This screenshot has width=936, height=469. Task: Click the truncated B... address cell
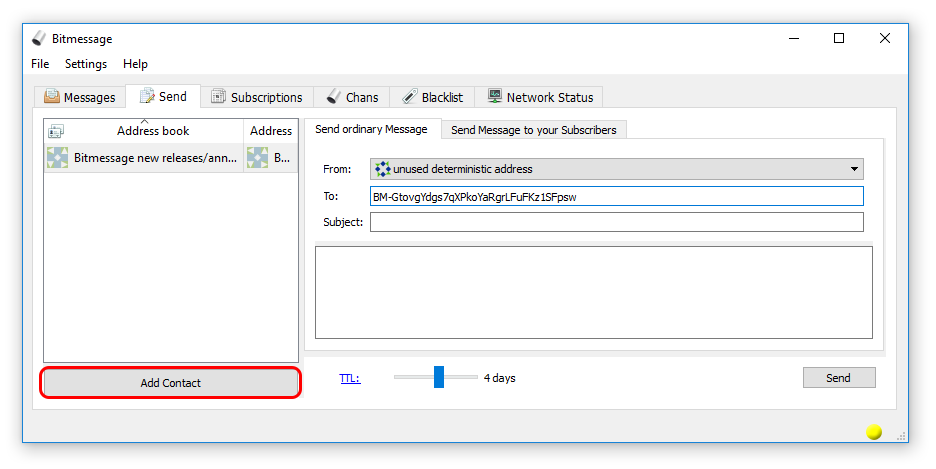pos(271,158)
